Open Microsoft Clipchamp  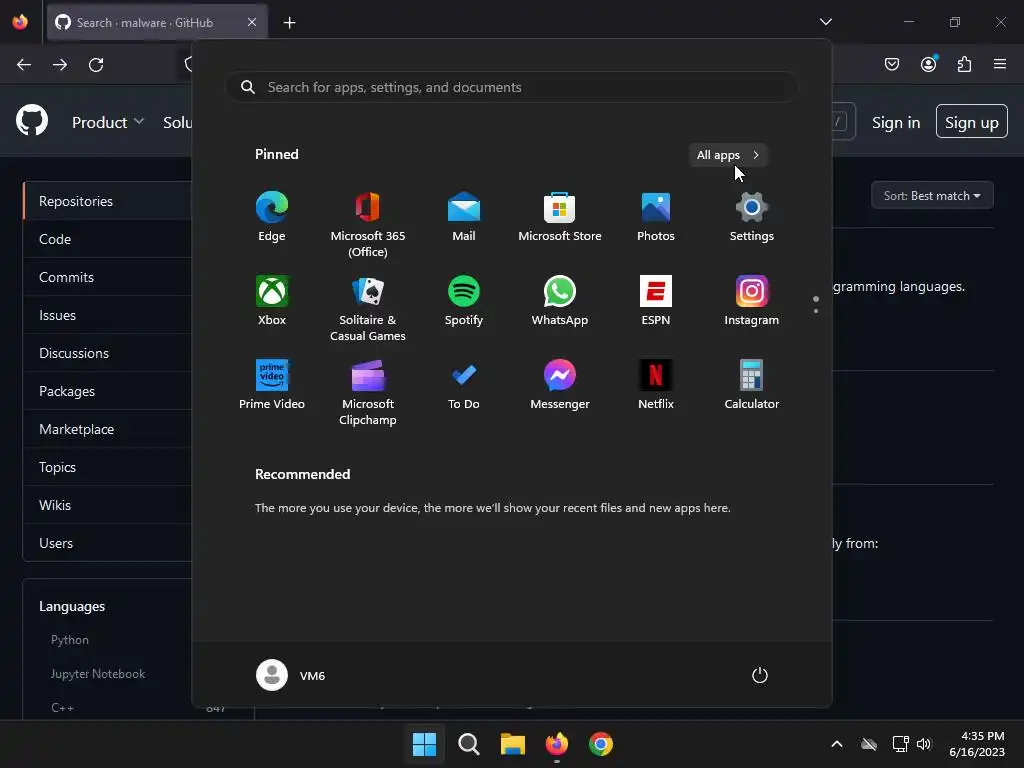pyautogui.click(x=368, y=392)
